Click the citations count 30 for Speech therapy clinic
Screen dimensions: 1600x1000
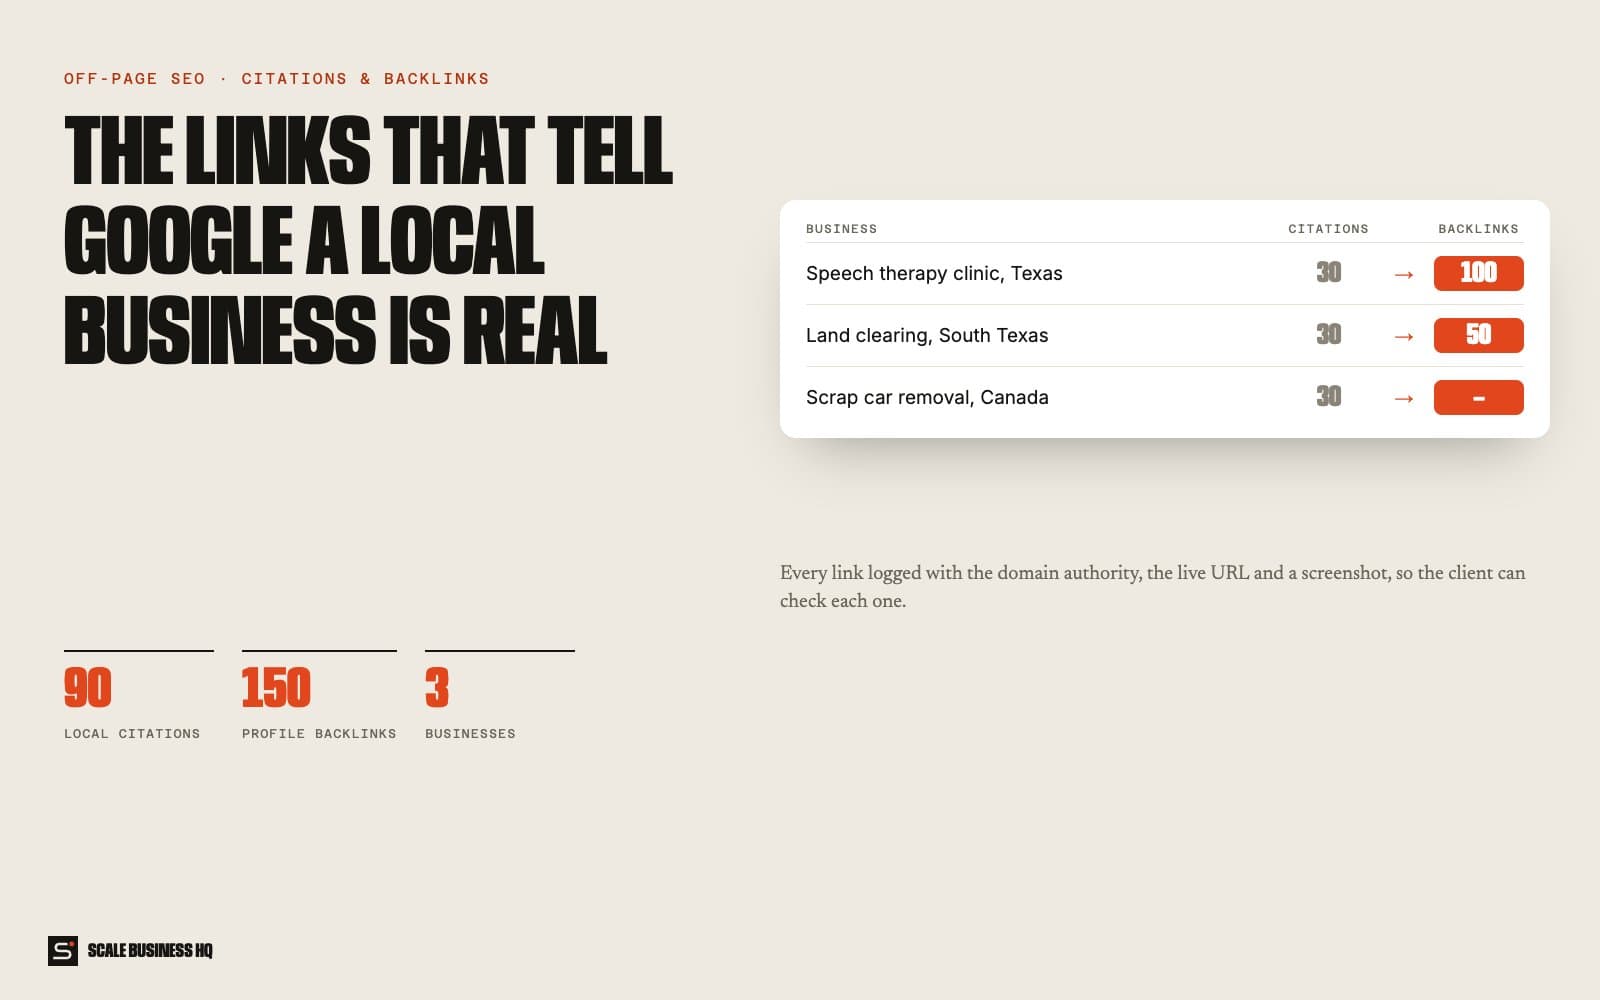(1328, 272)
